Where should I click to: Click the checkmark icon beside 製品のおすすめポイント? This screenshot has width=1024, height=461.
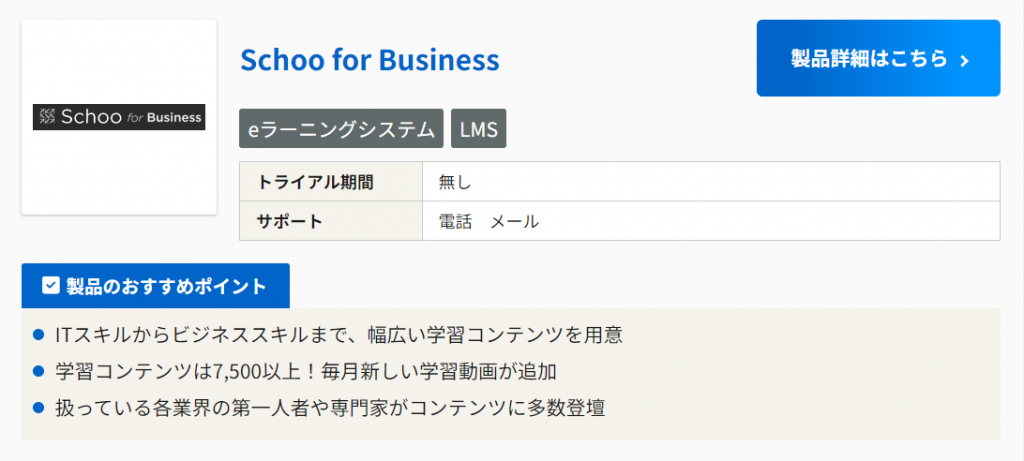(x=51, y=286)
